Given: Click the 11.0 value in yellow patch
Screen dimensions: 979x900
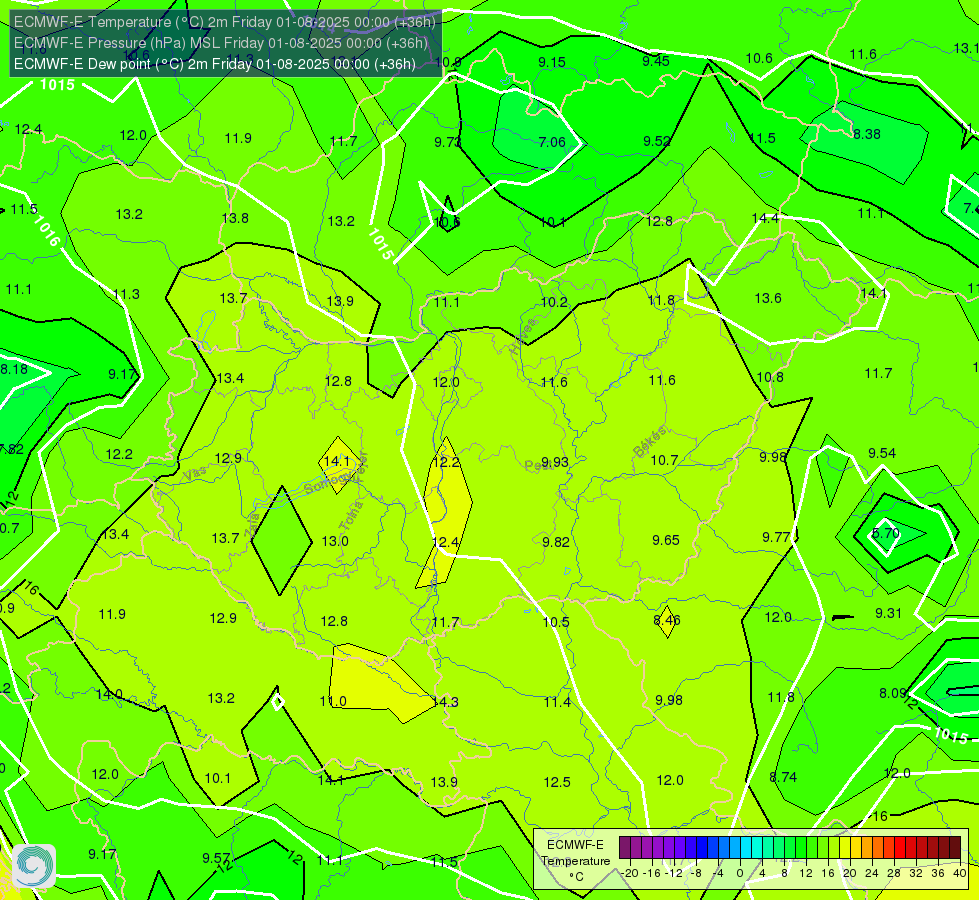Looking at the screenshot, I should coord(333,701).
